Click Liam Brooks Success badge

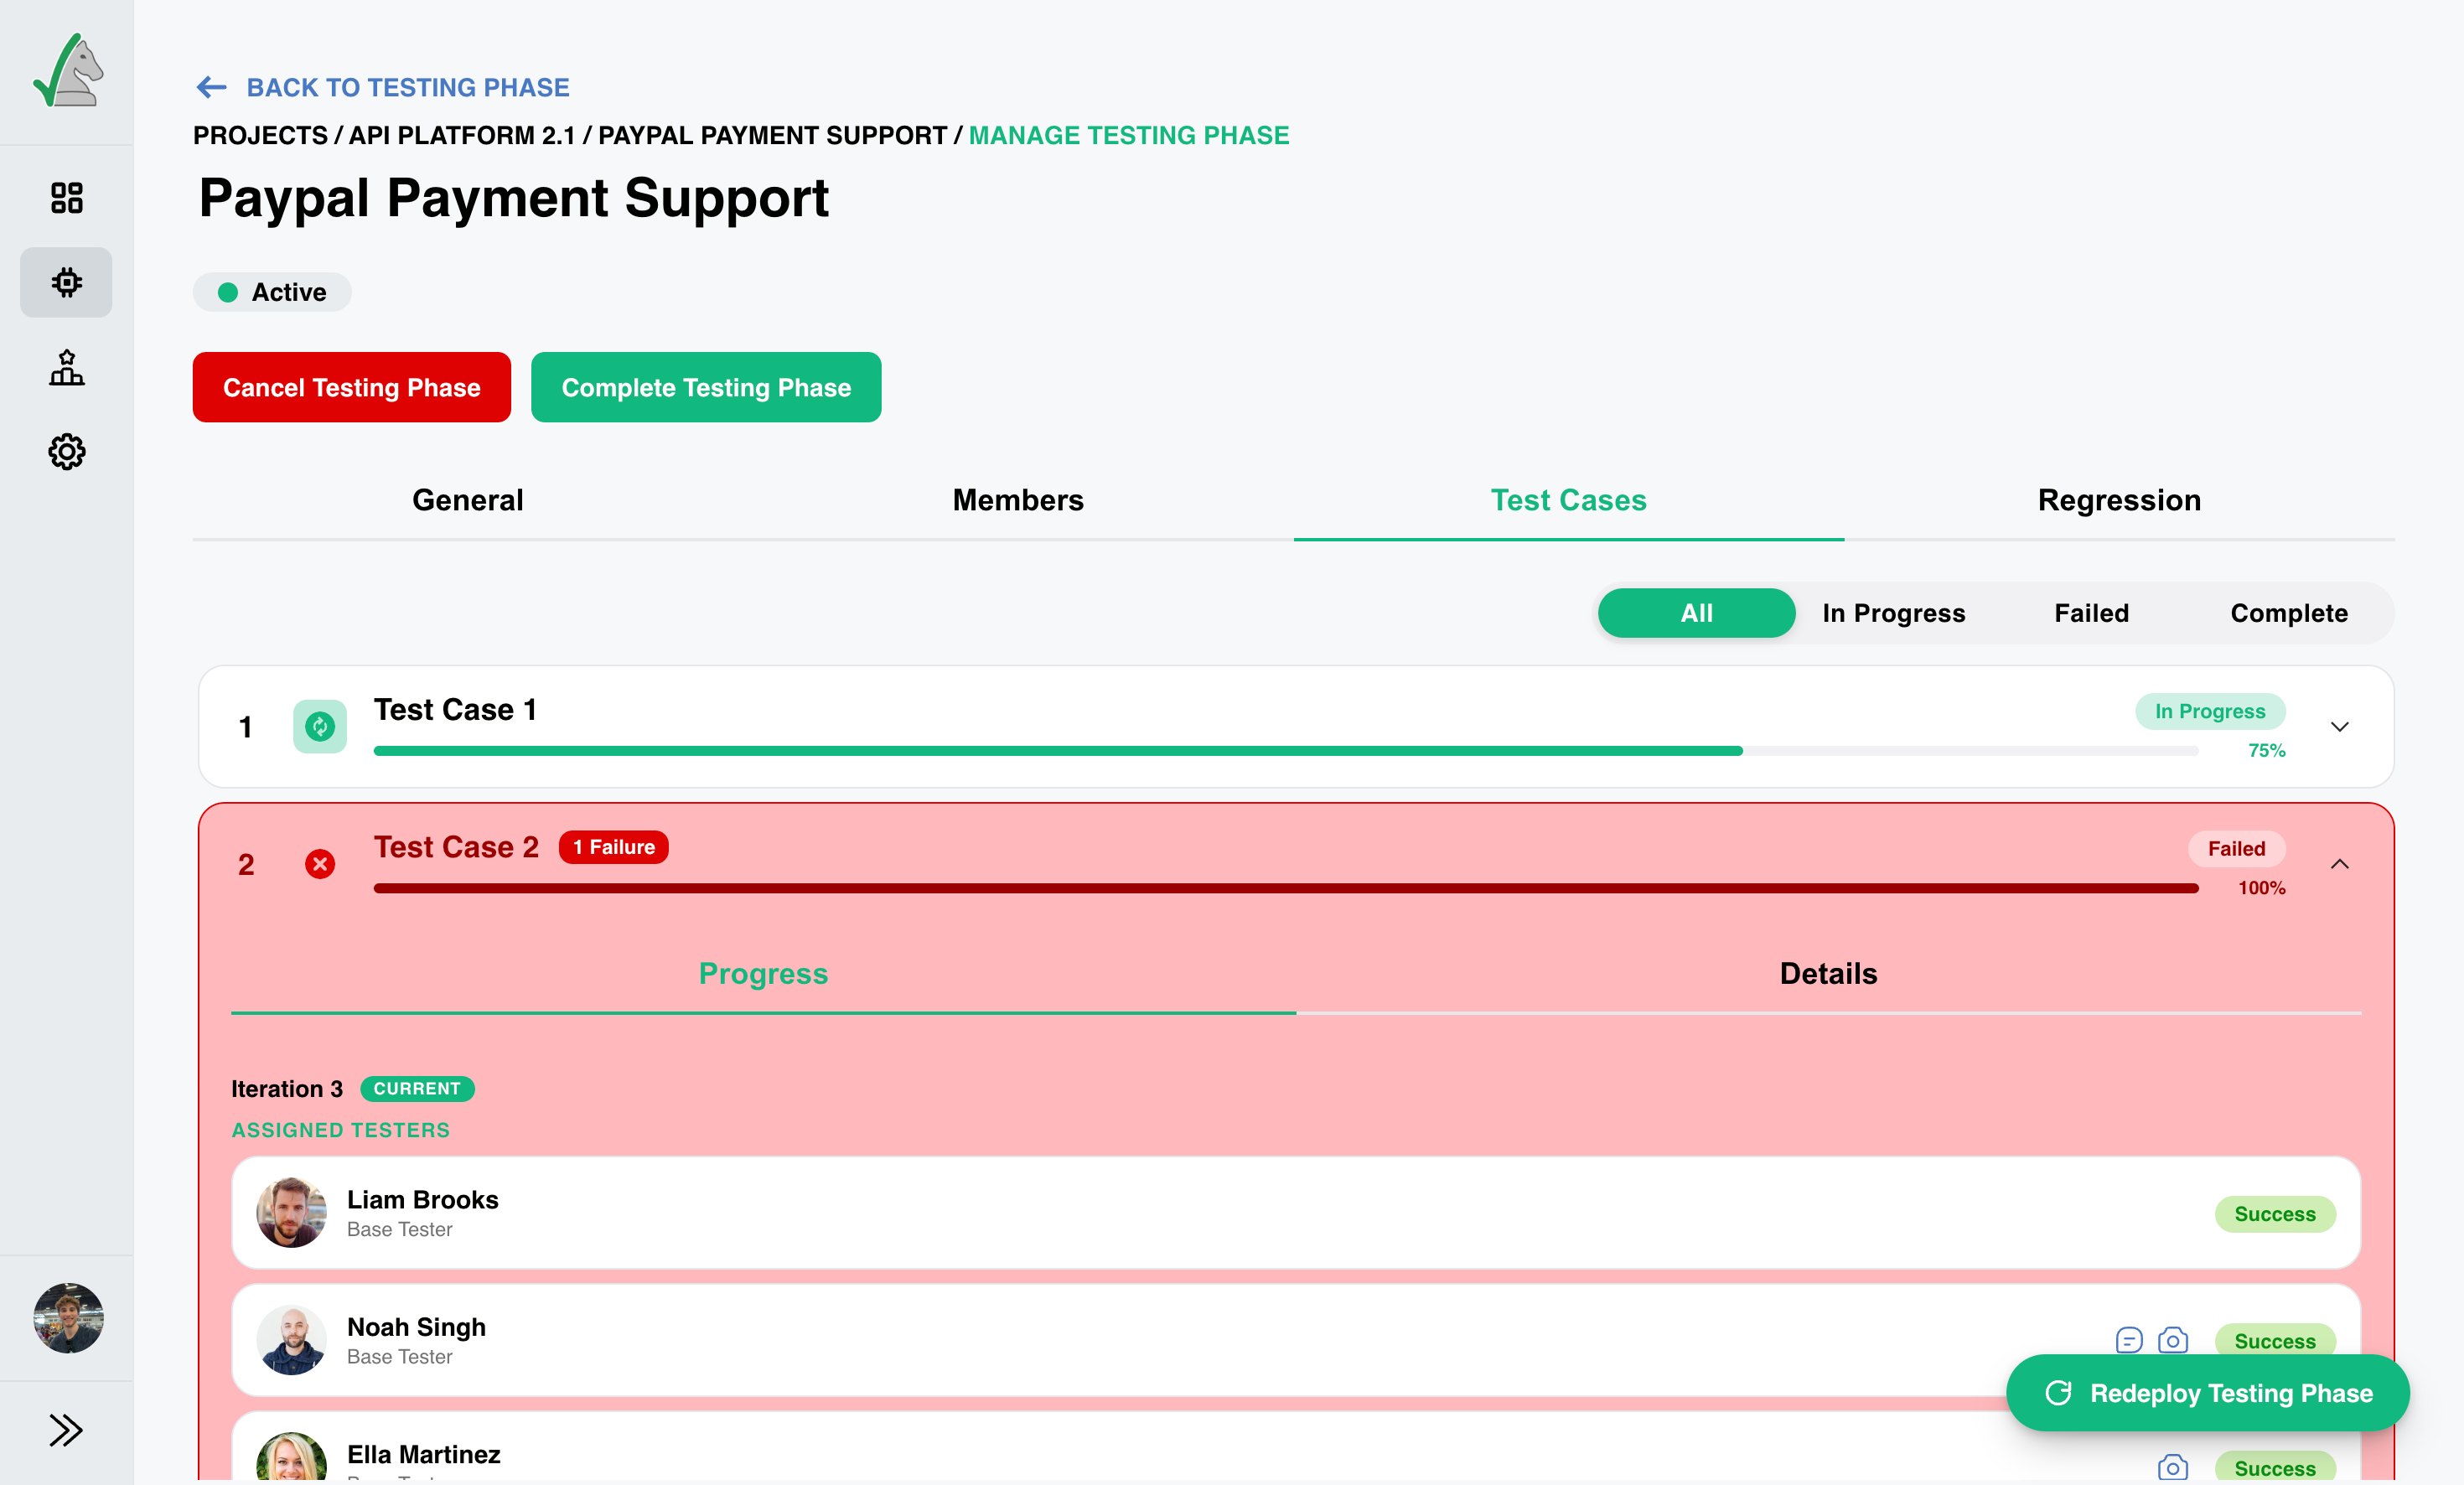(x=2275, y=1214)
